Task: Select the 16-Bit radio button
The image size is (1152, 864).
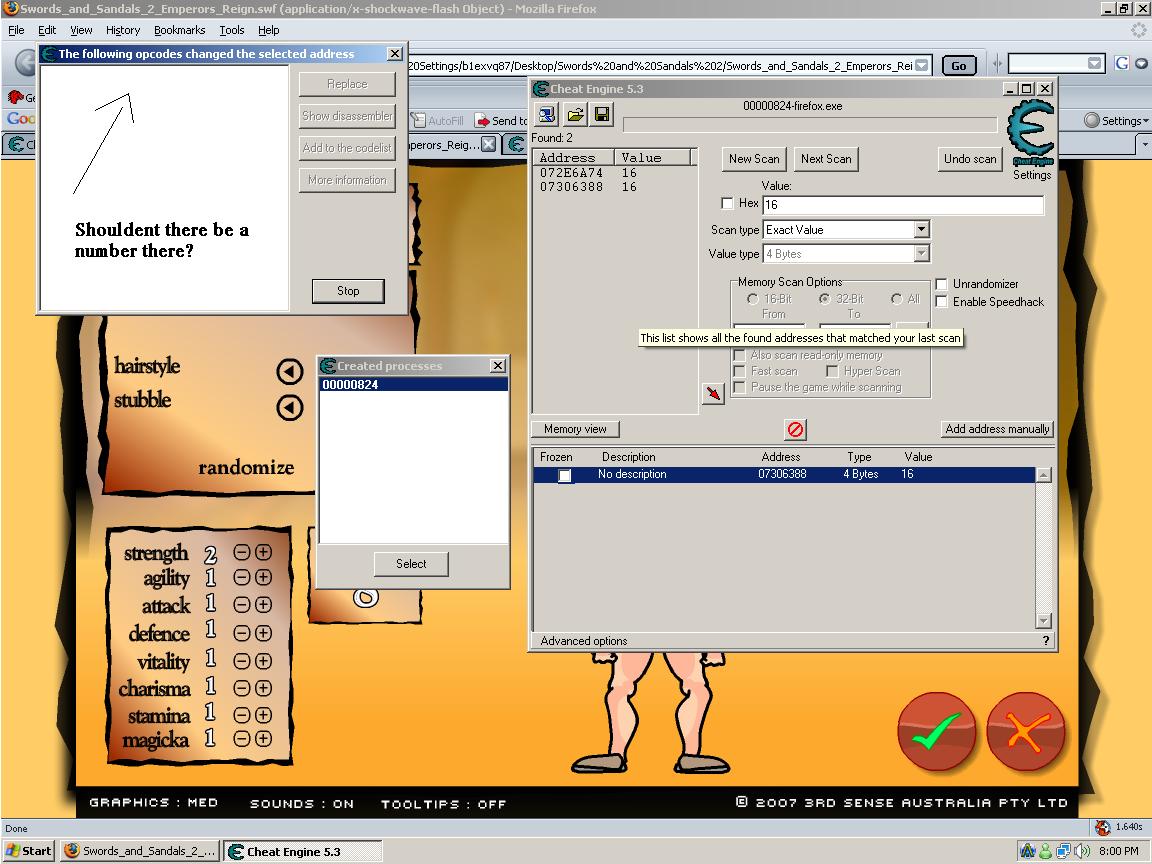Action: [752, 299]
